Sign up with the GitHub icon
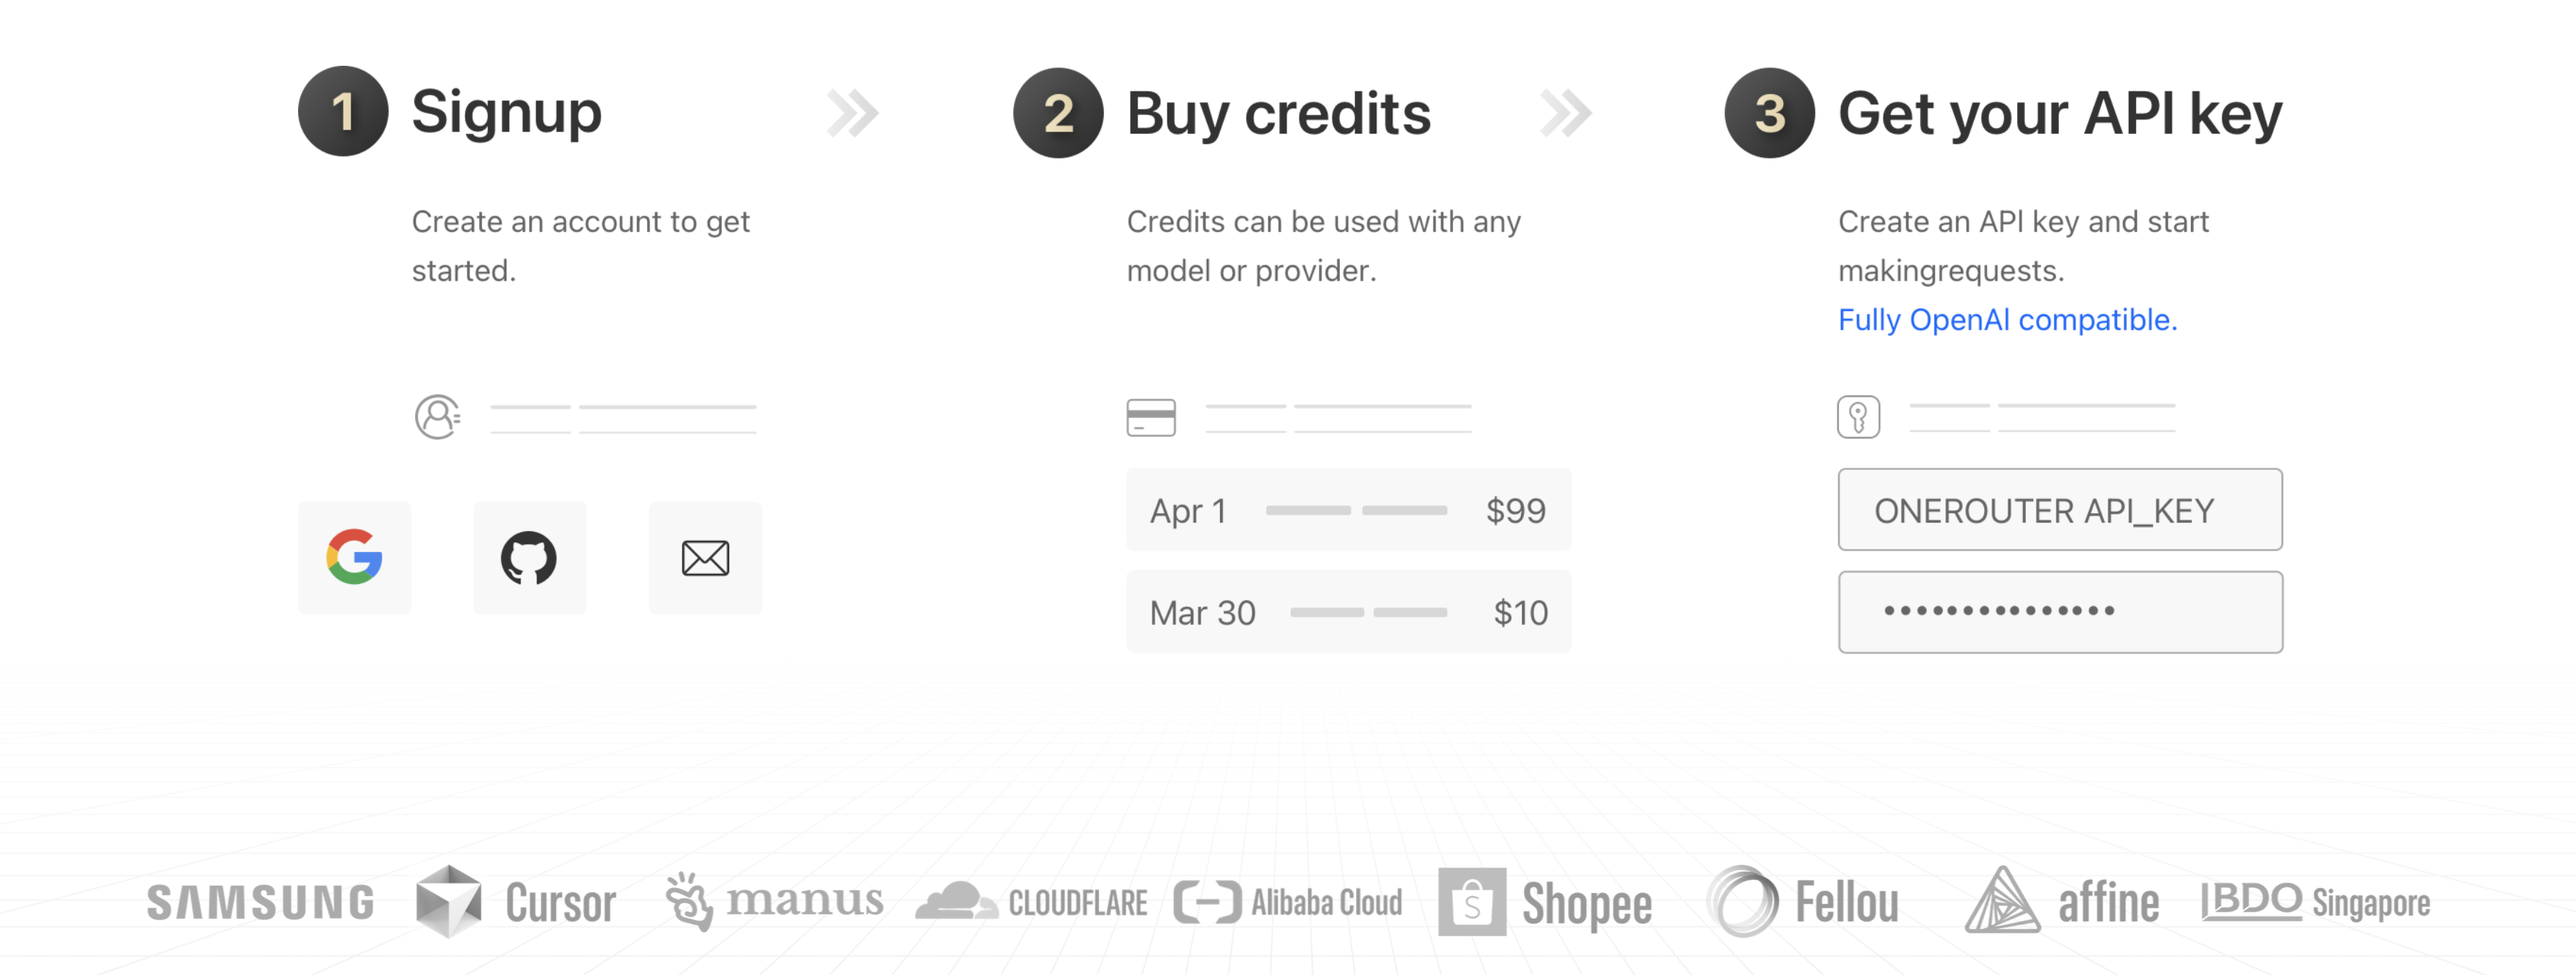 529,557
